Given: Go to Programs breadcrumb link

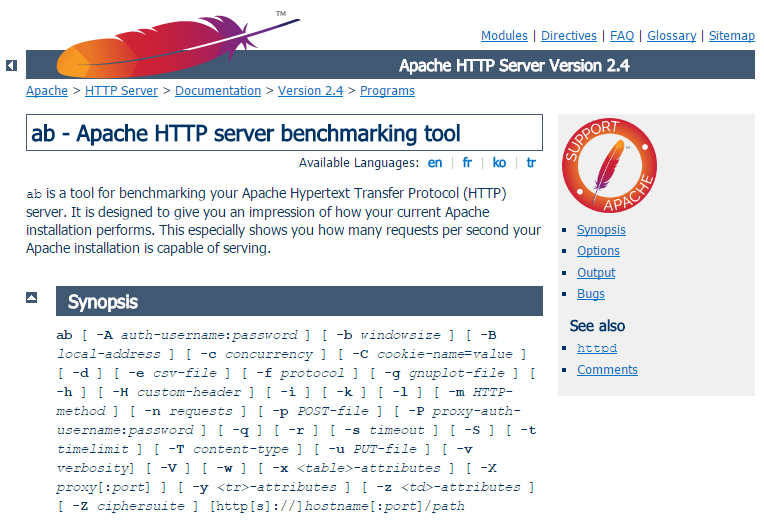Looking at the screenshot, I should [x=387, y=91].
